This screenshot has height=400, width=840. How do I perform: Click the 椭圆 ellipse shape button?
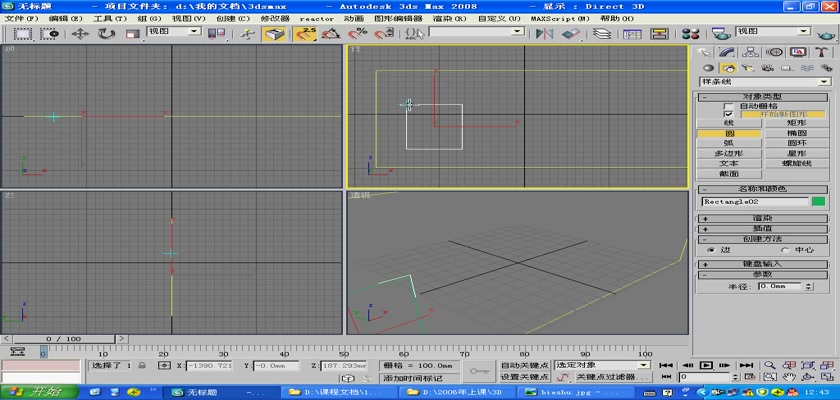796,133
